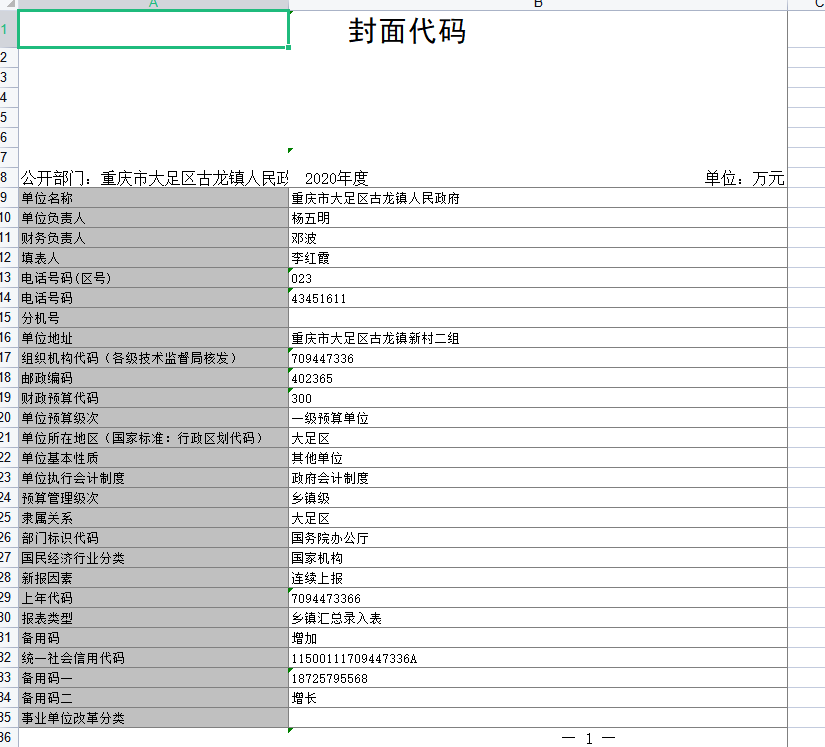Select the phone number 43451611
The height and width of the screenshot is (747, 825).
coord(538,298)
